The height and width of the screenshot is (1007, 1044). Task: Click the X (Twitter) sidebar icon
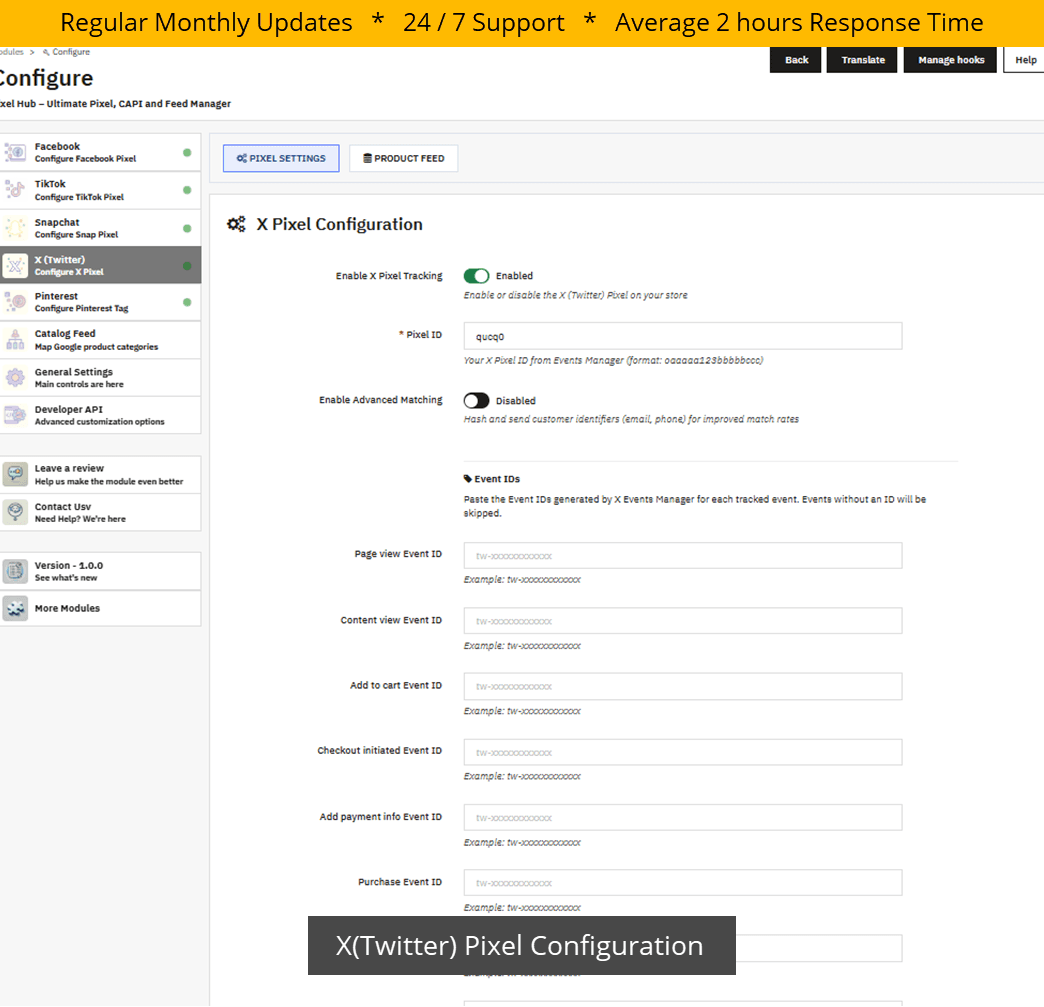(15, 266)
